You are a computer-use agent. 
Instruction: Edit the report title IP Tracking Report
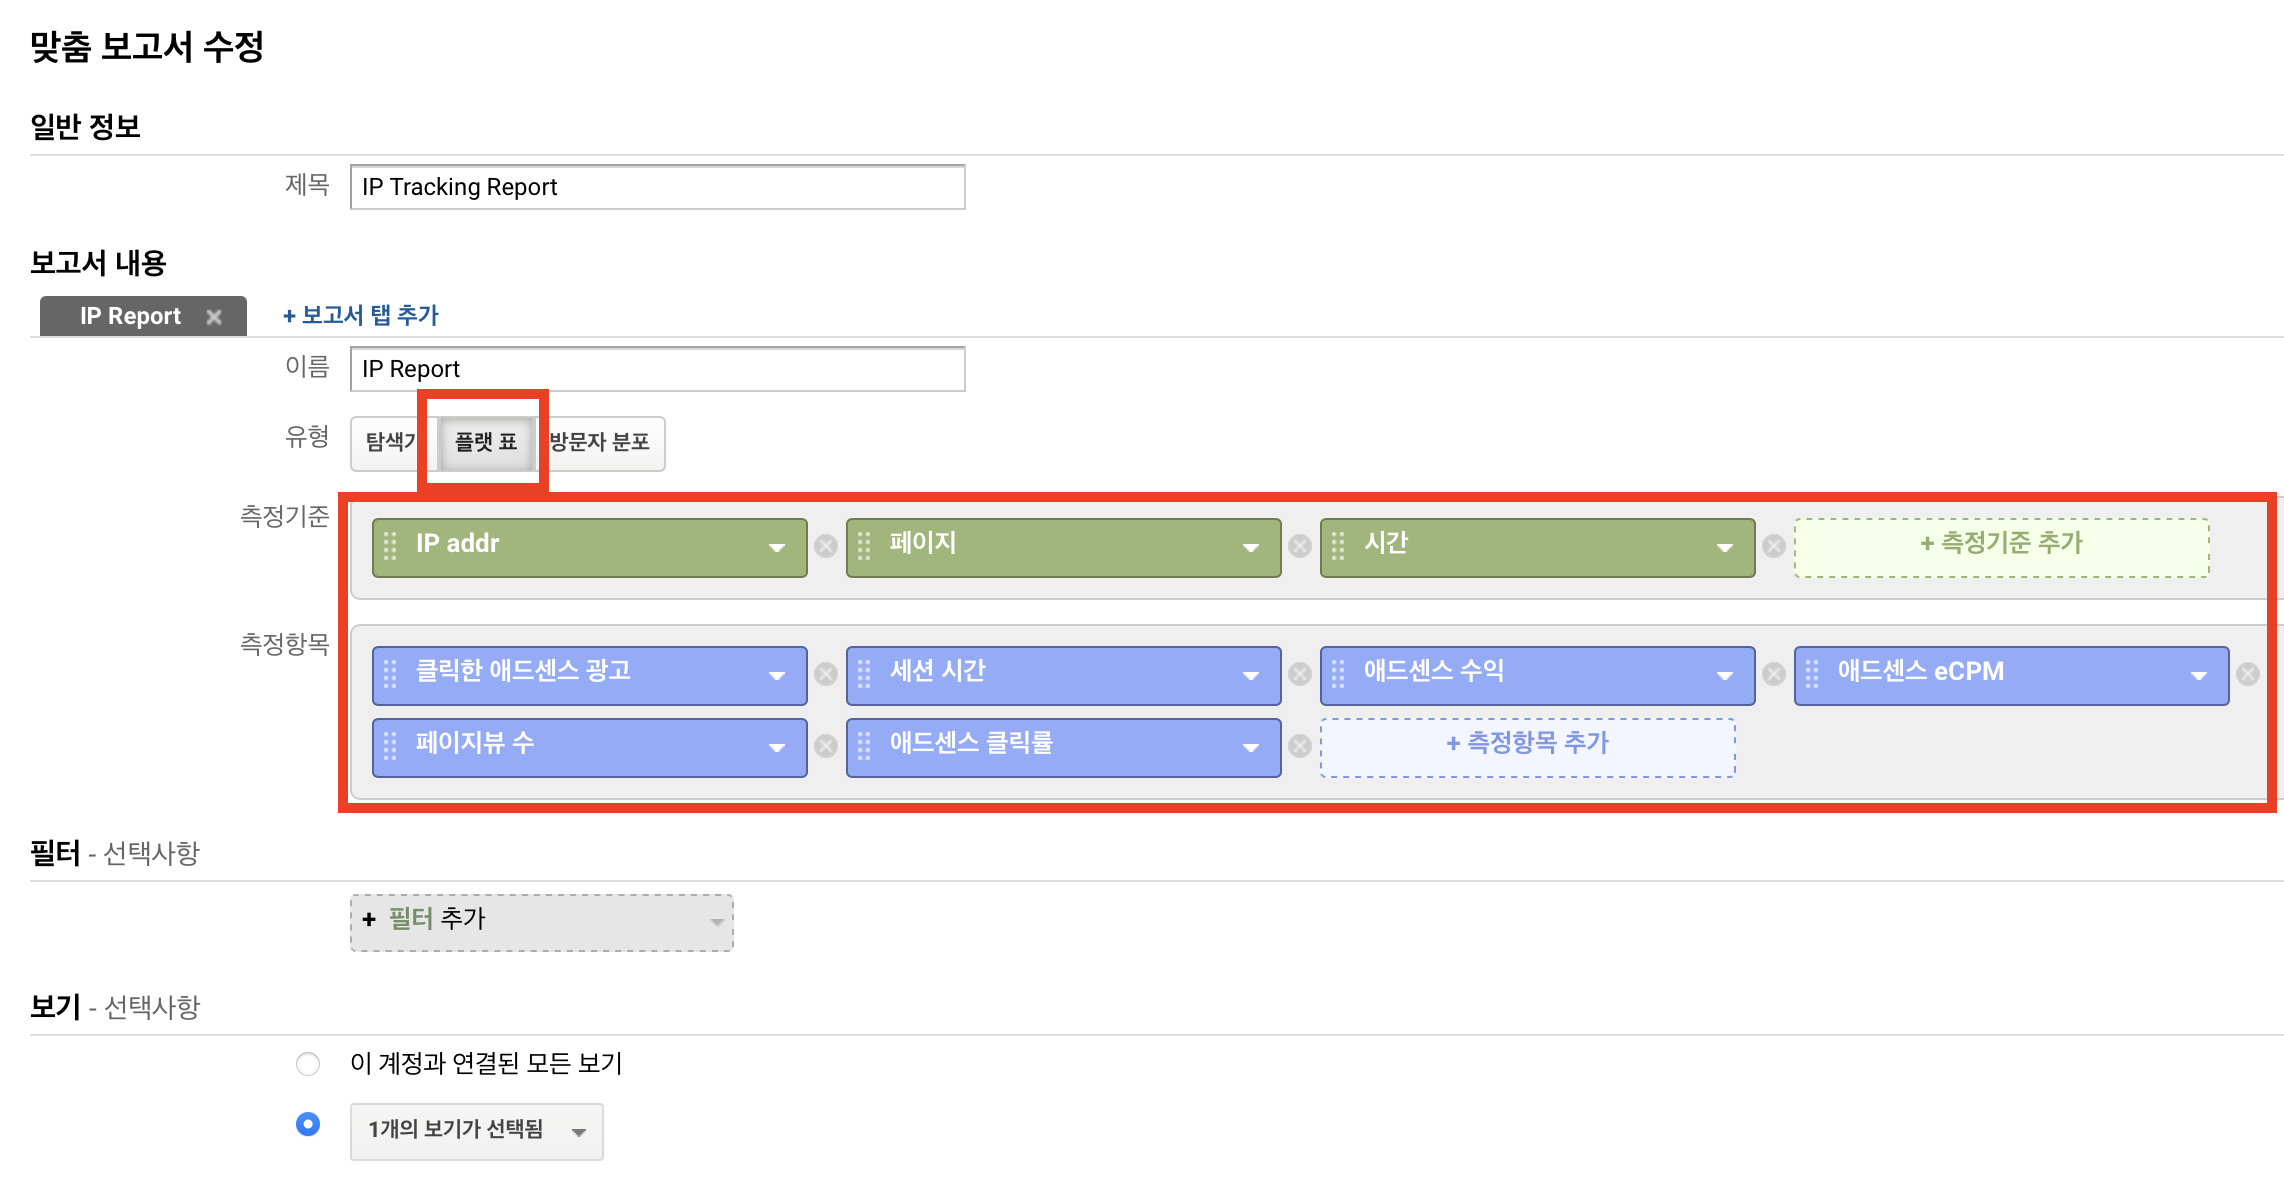(656, 187)
